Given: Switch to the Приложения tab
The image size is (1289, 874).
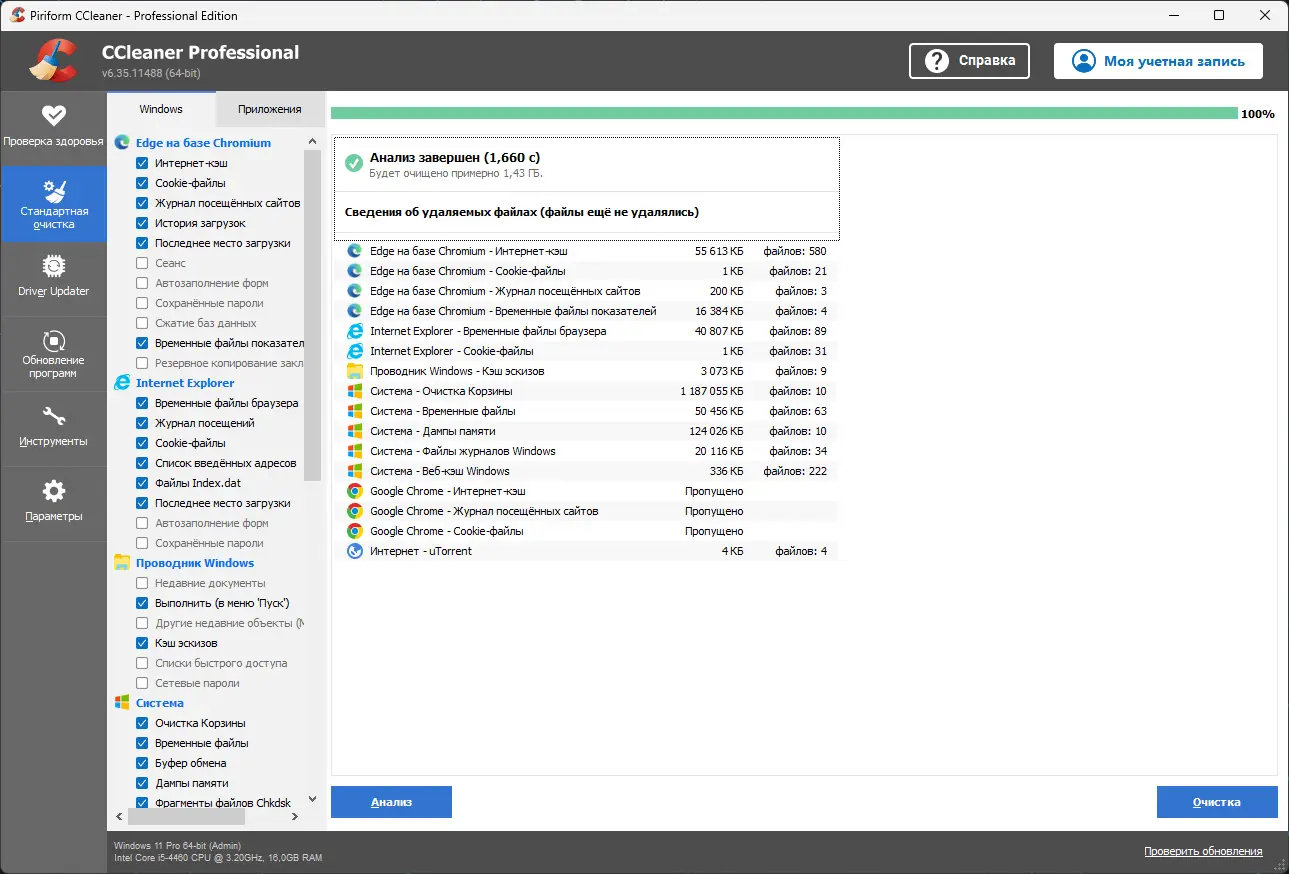Looking at the screenshot, I should click(x=269, y=109).
